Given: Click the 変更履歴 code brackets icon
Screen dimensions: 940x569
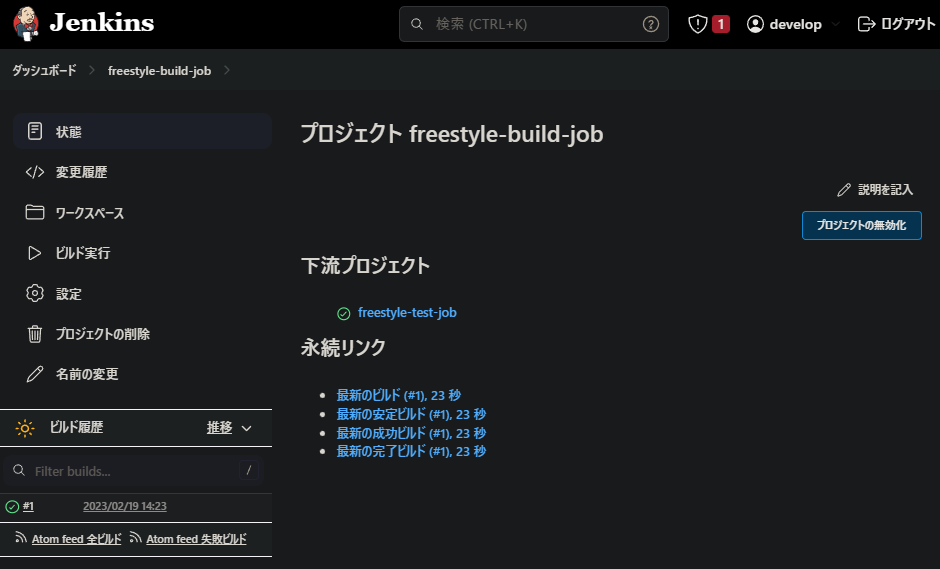Looking at the screenshot, I should tap(35, 172).
